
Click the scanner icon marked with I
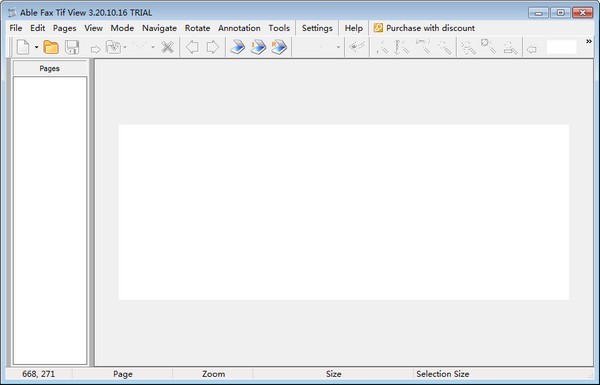pyautogui.click(x=258, y=47)
